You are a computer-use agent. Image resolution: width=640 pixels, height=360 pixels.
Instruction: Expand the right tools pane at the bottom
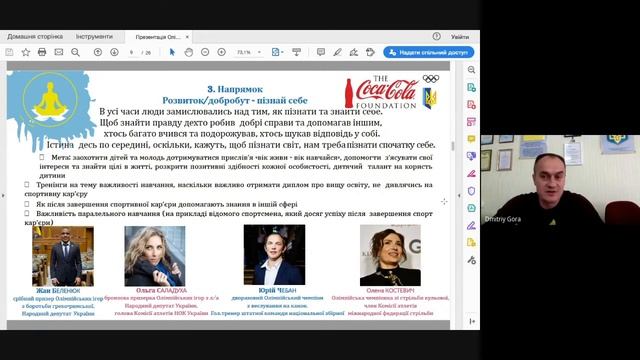click(472, 321)
